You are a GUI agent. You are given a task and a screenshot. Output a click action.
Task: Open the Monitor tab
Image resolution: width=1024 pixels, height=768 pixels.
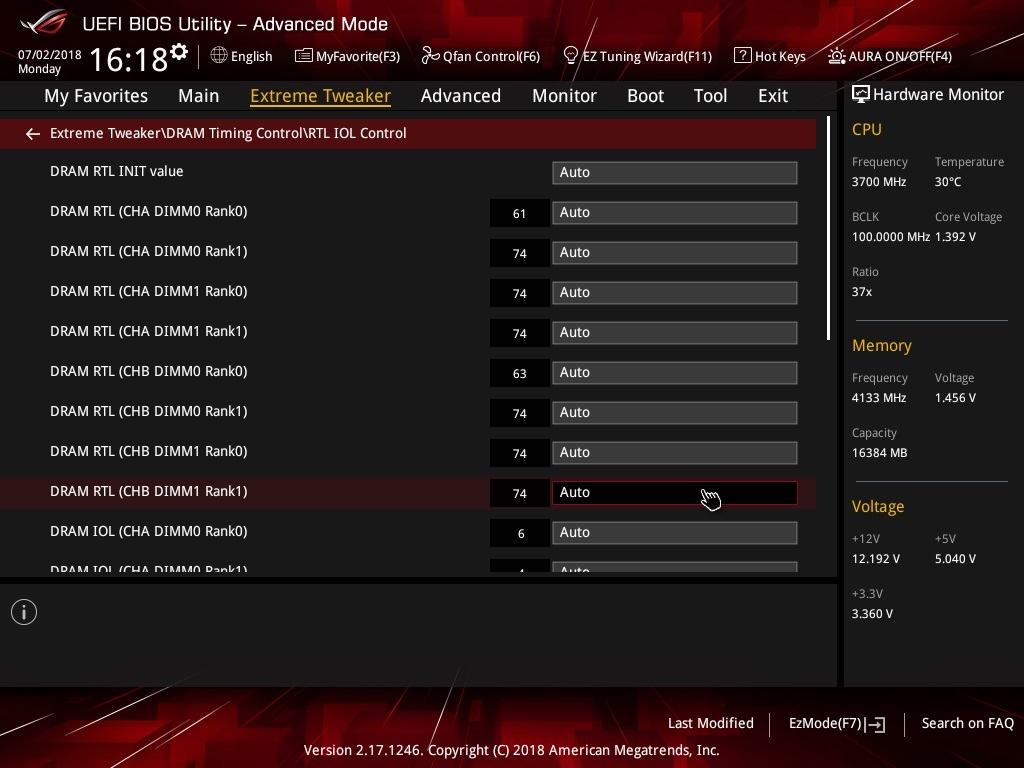pos(564,96)
